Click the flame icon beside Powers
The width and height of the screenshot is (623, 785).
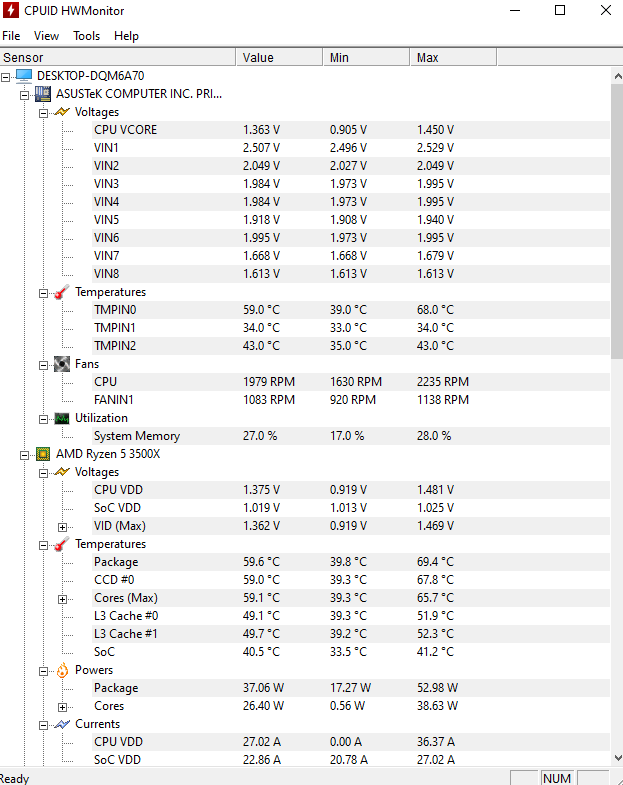click(62, 670)
